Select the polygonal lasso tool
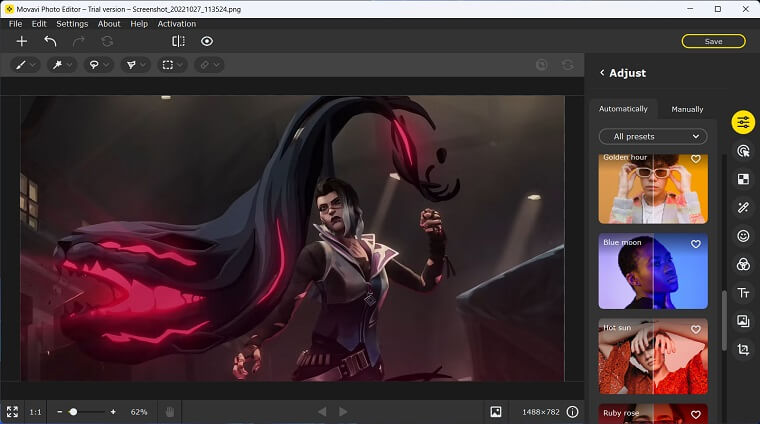 click(x=131, y=65)
